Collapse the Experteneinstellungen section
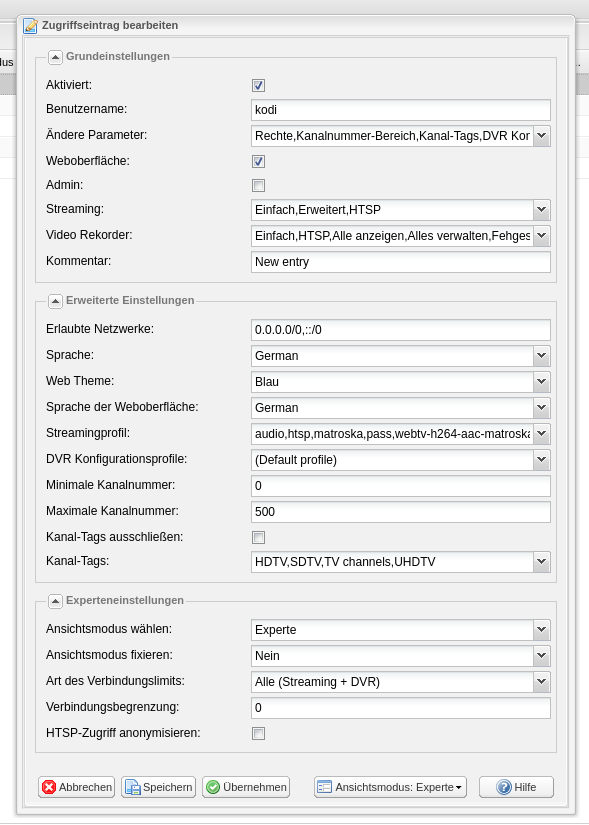The image size is (589, 825). [x=55, y=601]
